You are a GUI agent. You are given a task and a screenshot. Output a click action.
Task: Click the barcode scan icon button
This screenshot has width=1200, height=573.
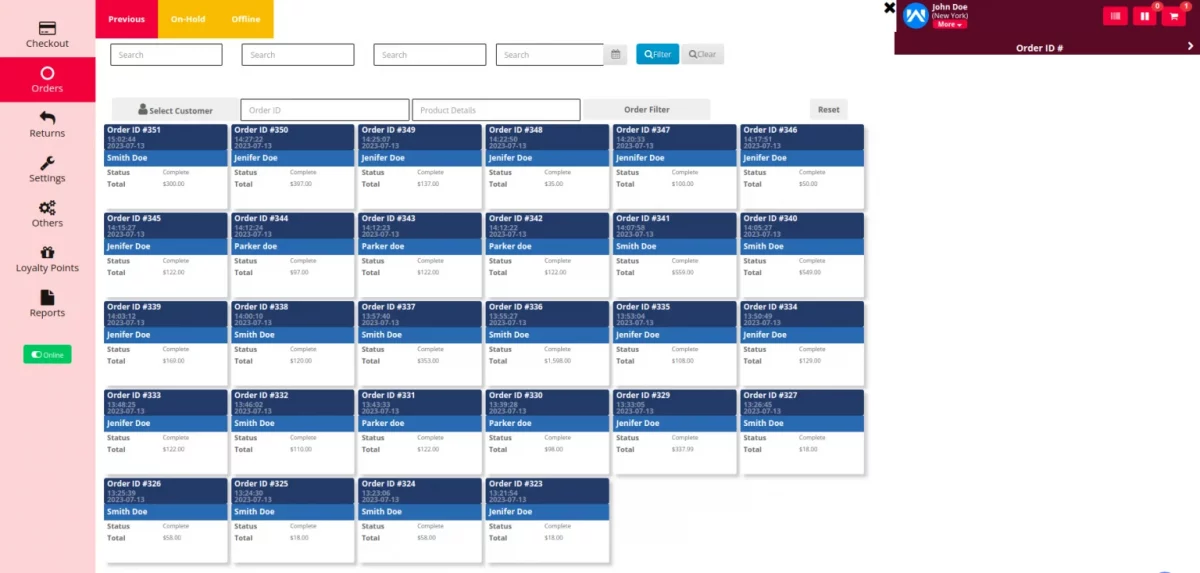pyautogui.click(x=1115, y=16)
